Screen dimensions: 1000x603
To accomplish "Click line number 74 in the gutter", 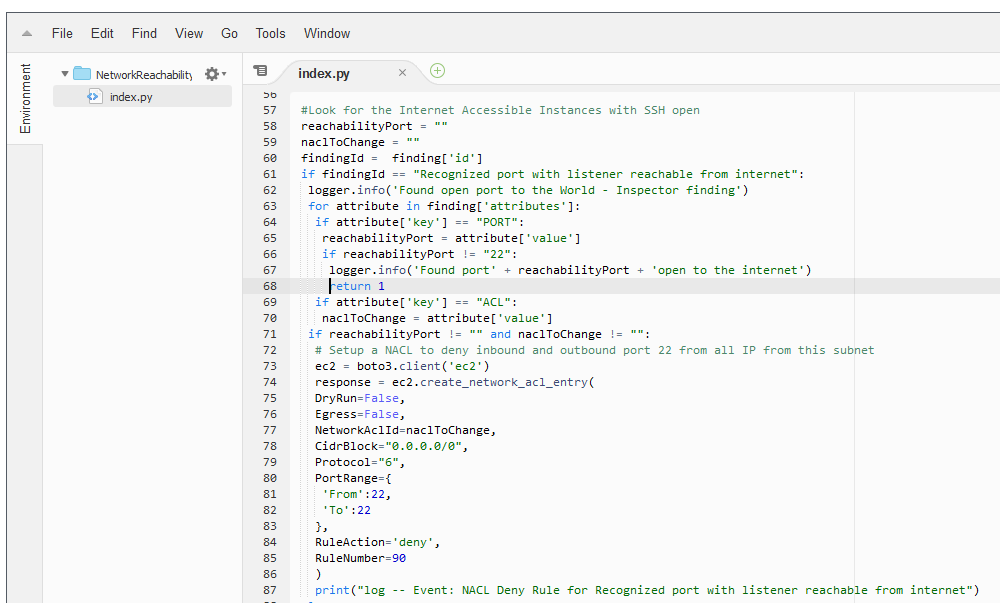I will 270,382.
